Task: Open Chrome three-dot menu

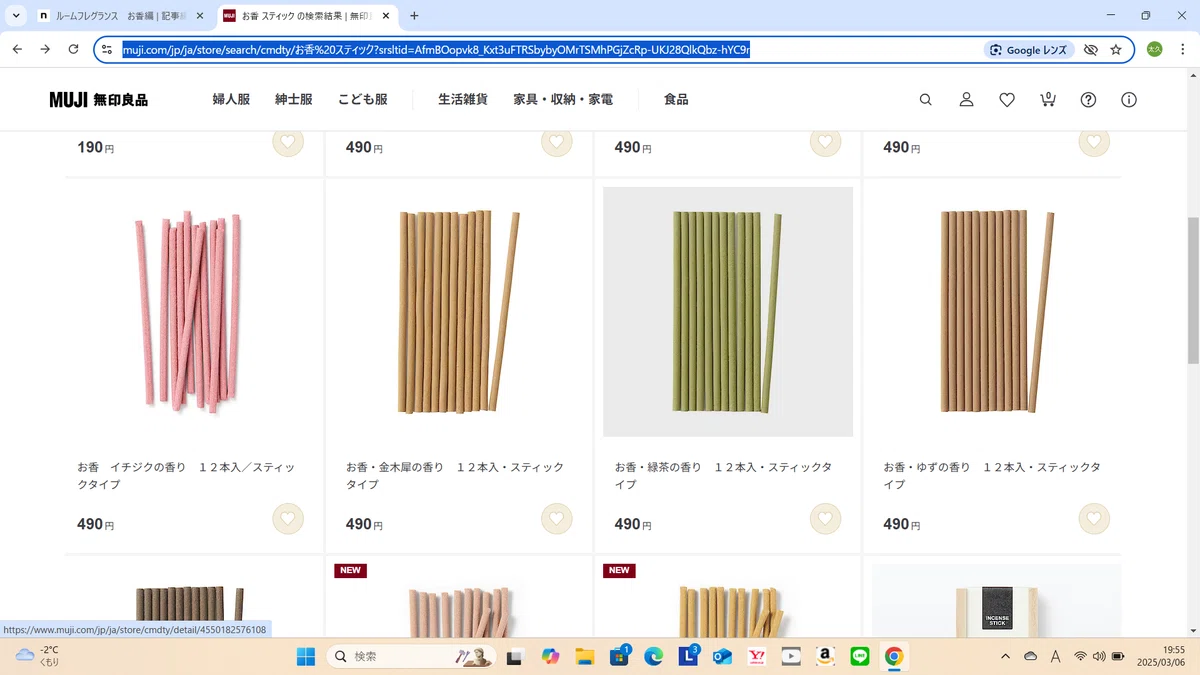Action: (x=1182, y=49)
